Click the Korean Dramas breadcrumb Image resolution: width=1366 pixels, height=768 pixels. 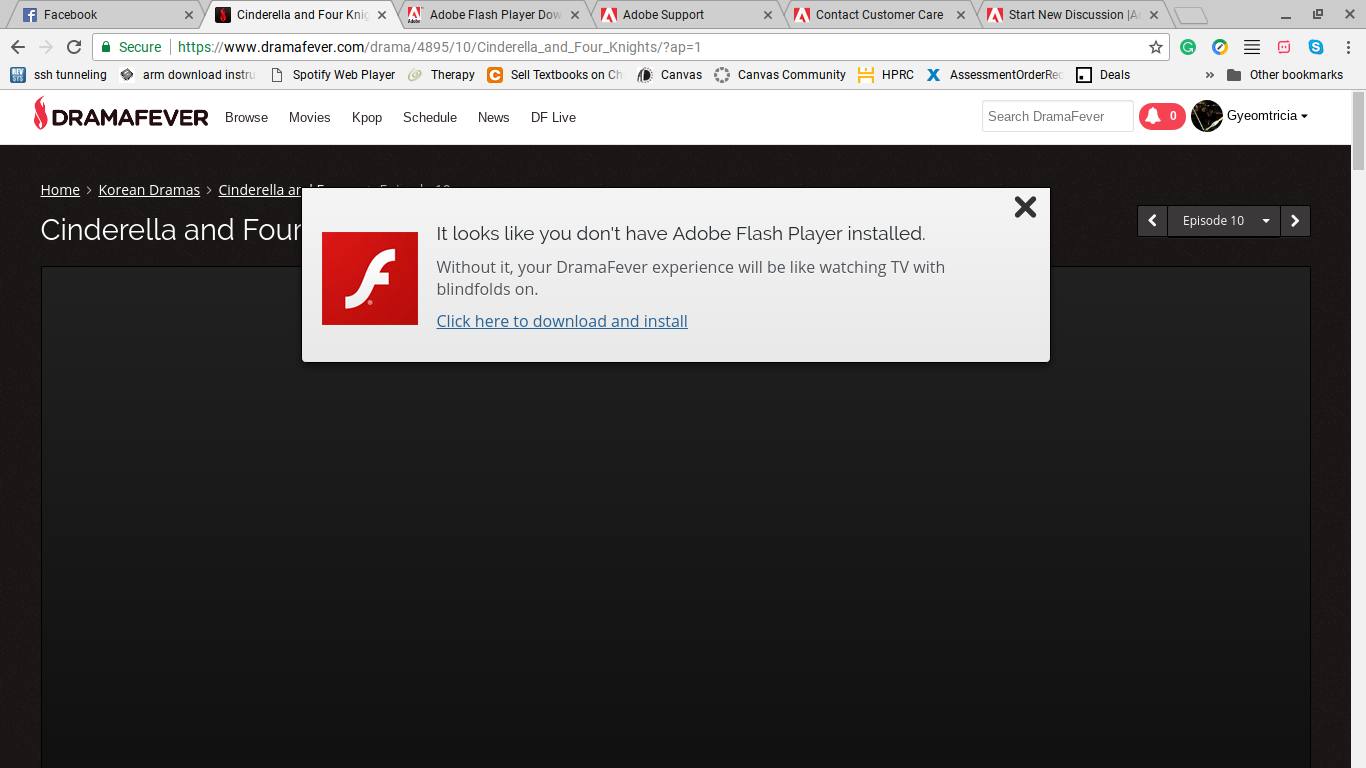coord(149,190)
